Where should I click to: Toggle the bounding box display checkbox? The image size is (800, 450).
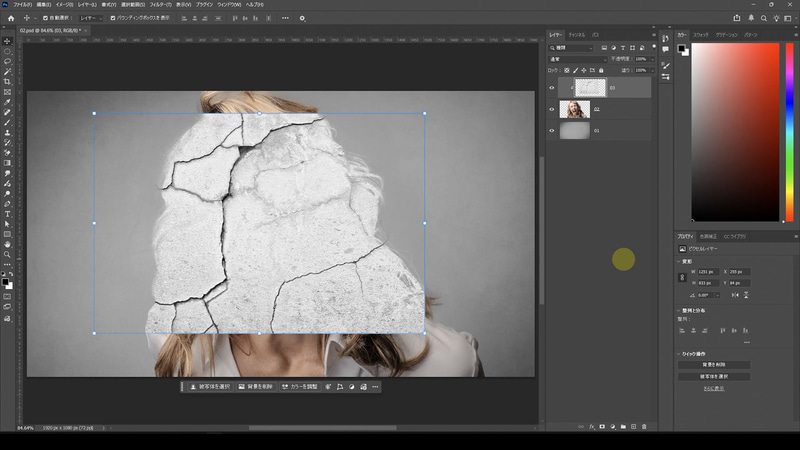tap(113, 18)
